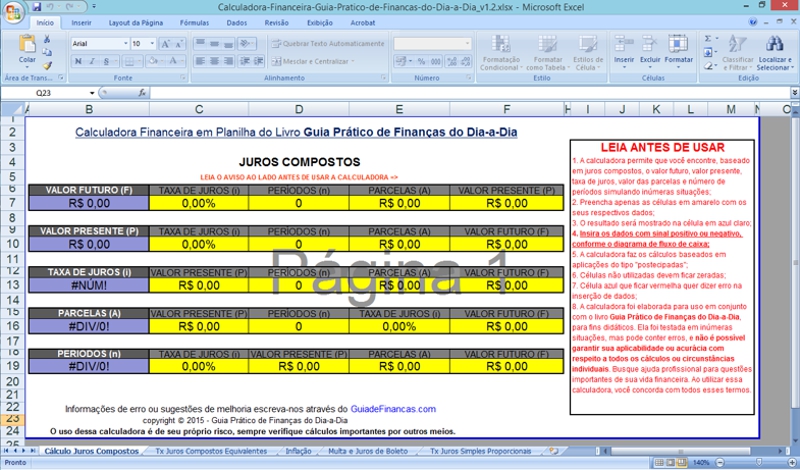Image resolution: width=800 pixels, height=470 pixels.
Task: Open the number format dropdown
Action: [x=467, y=44]
